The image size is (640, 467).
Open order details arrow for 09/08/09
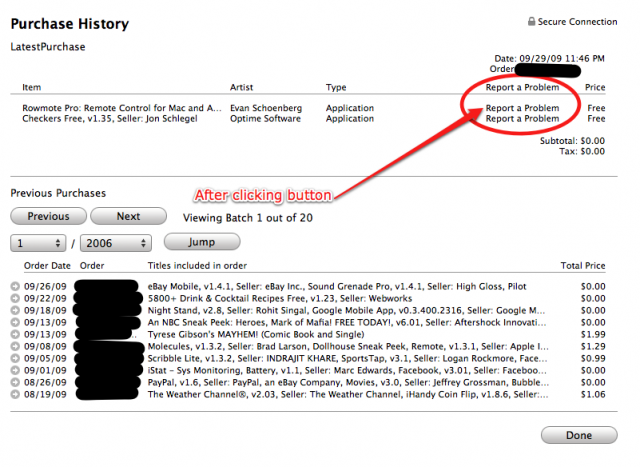[x=15, y=347]
